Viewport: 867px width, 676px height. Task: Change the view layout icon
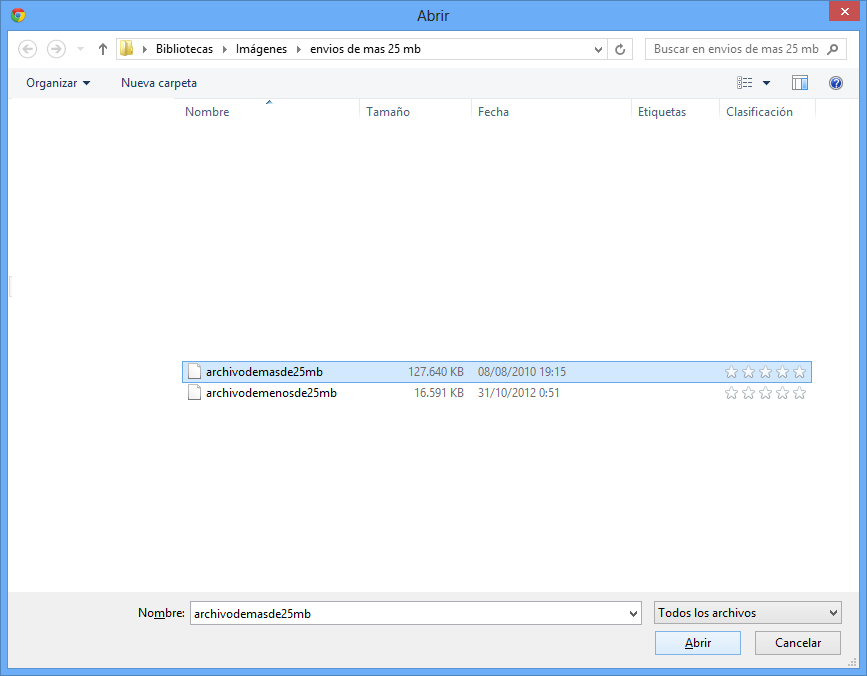tap(744, 83)
